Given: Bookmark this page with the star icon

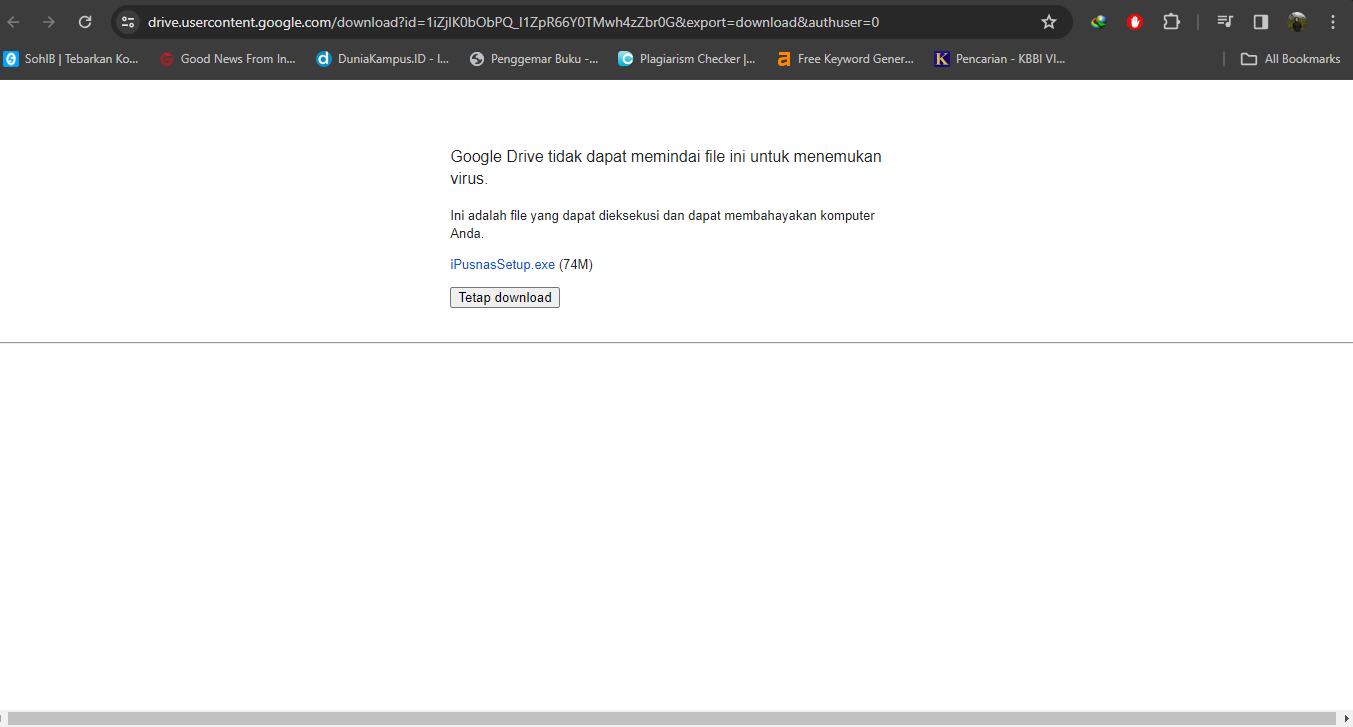Looking at the screenshot, I should [1049, 22].
